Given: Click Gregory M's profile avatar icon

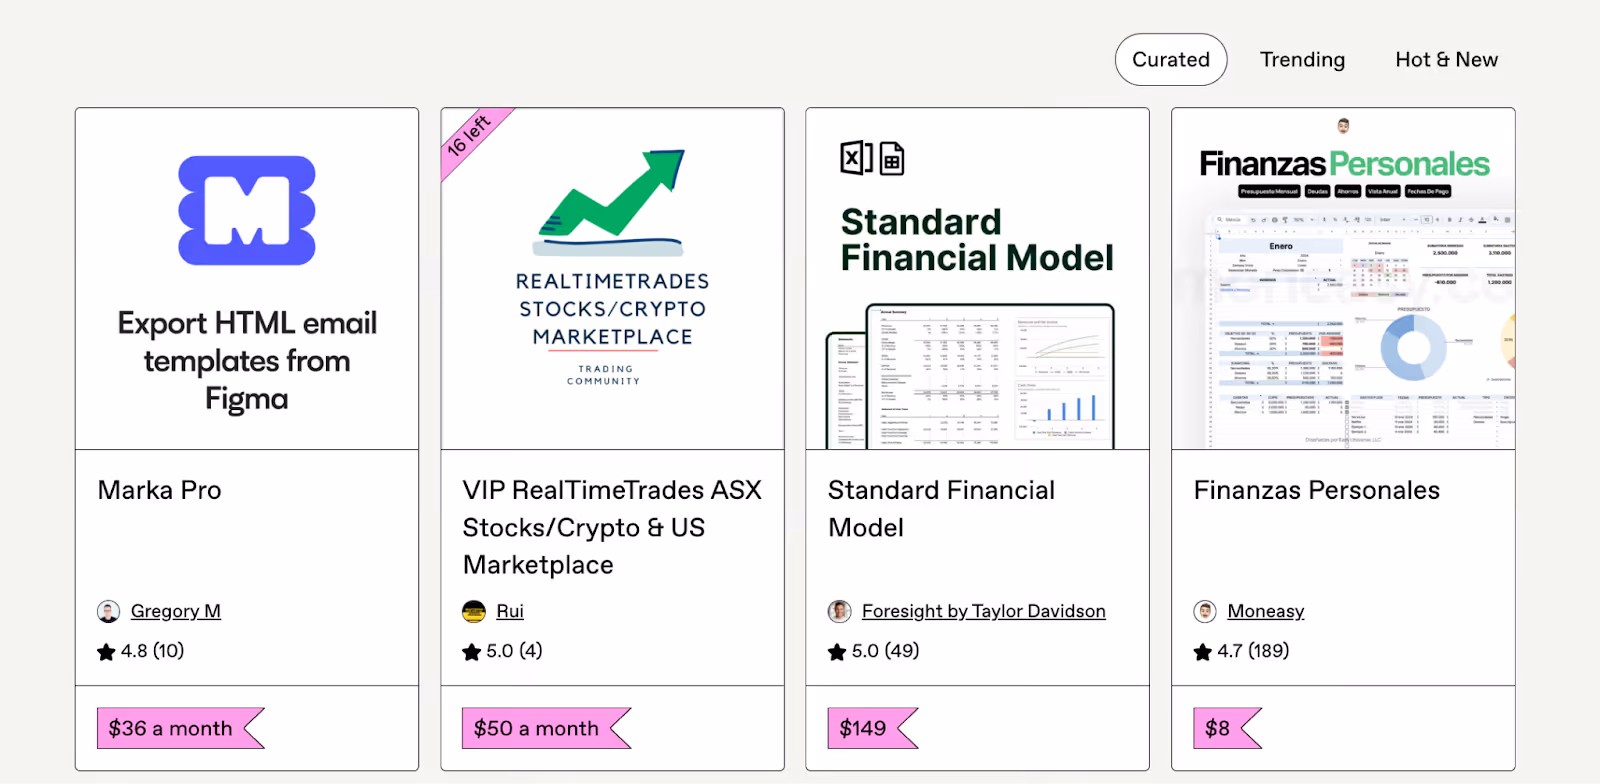Looking at the screenshot, I should coord(108,612).
